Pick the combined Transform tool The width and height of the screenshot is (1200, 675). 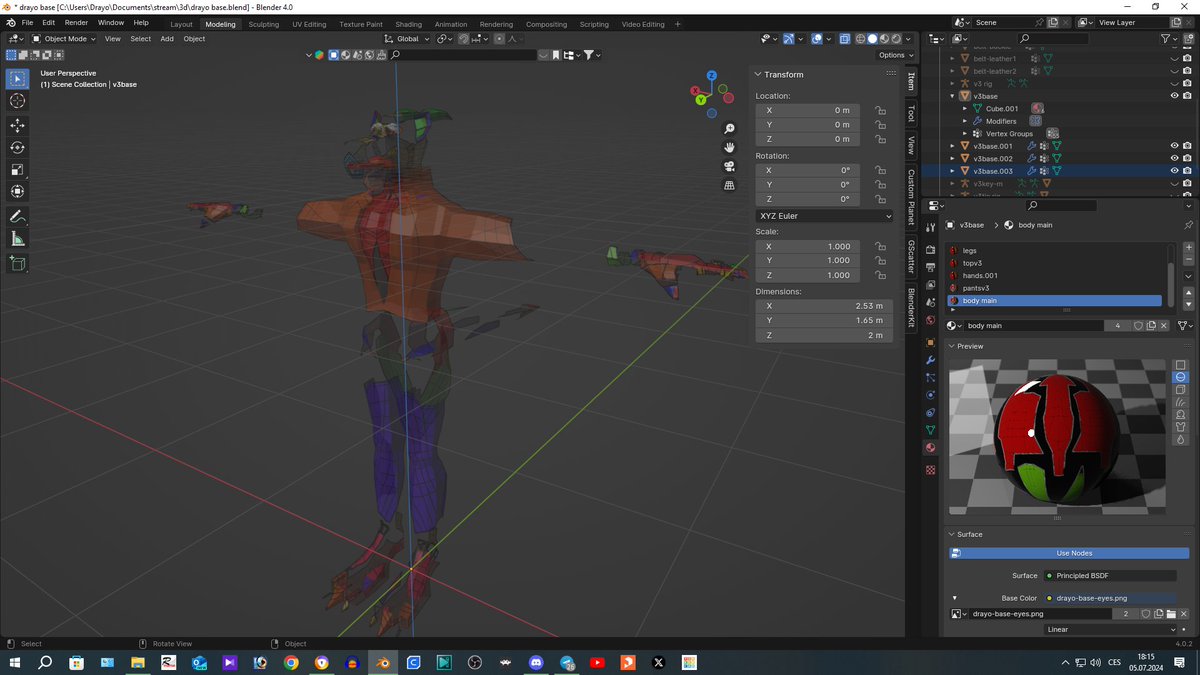click(x=17, y=191)
